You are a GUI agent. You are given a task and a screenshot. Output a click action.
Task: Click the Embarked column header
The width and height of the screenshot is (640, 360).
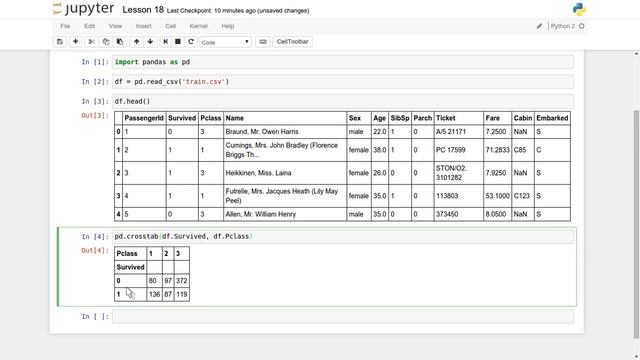552,118
